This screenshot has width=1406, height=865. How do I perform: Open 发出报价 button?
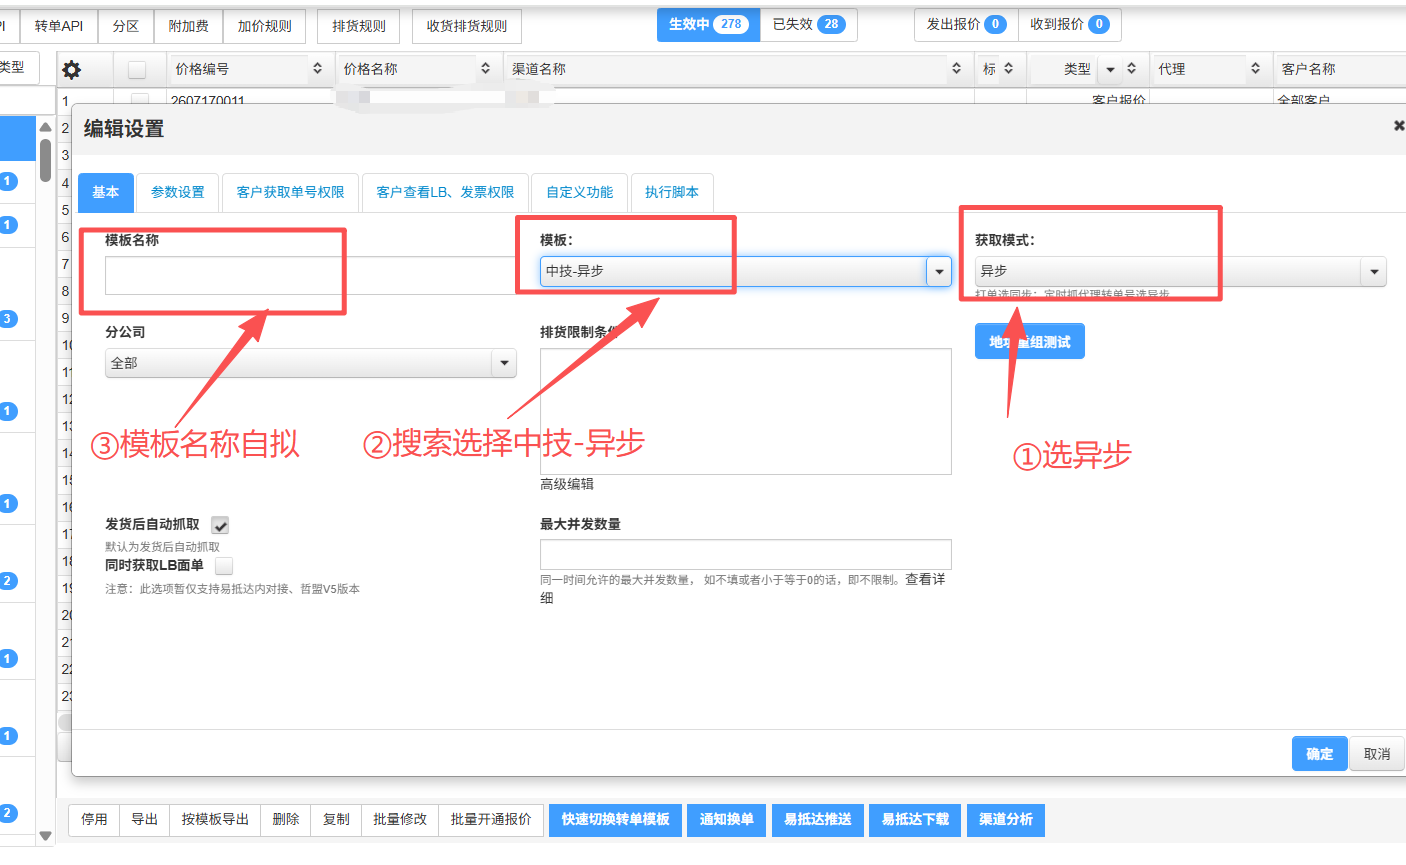point(966,25)
